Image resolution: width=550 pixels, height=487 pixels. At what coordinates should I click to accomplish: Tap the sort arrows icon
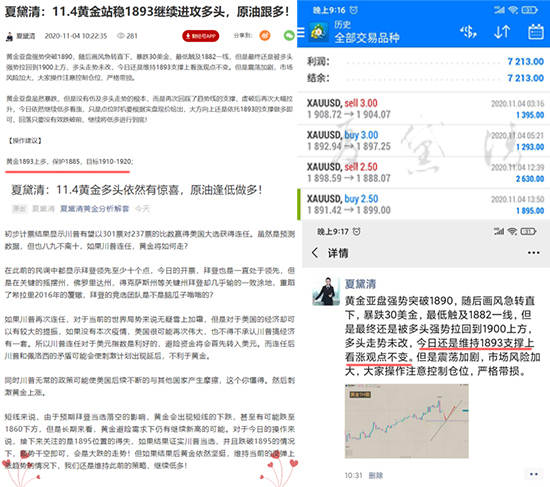click(502, 32)
